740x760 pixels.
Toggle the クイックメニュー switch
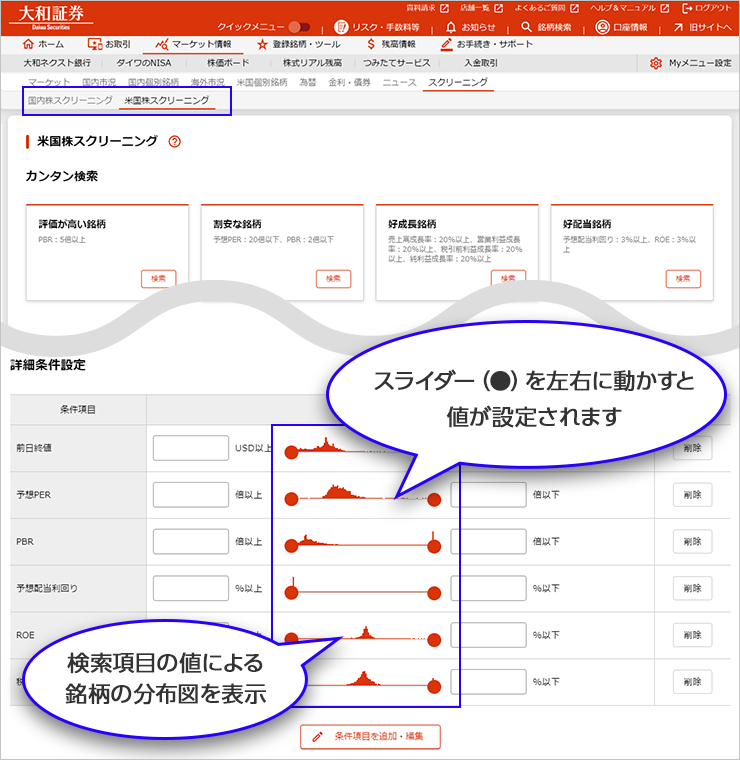[x=299, y=27]
